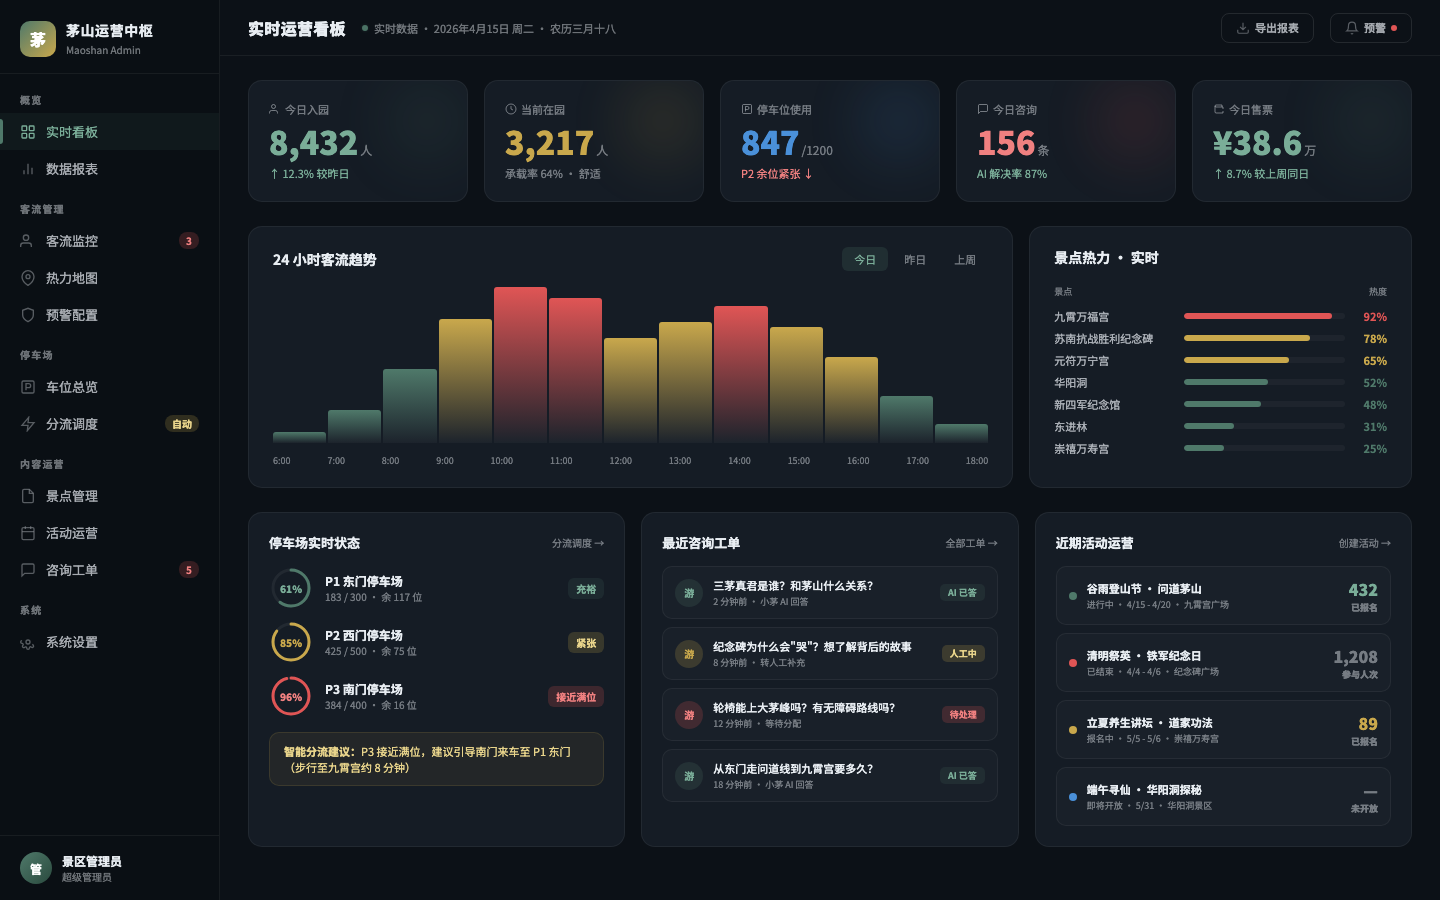1440x900 pixels.
Task: Open the 预警 alerts button
Action: pos(1370,28)
